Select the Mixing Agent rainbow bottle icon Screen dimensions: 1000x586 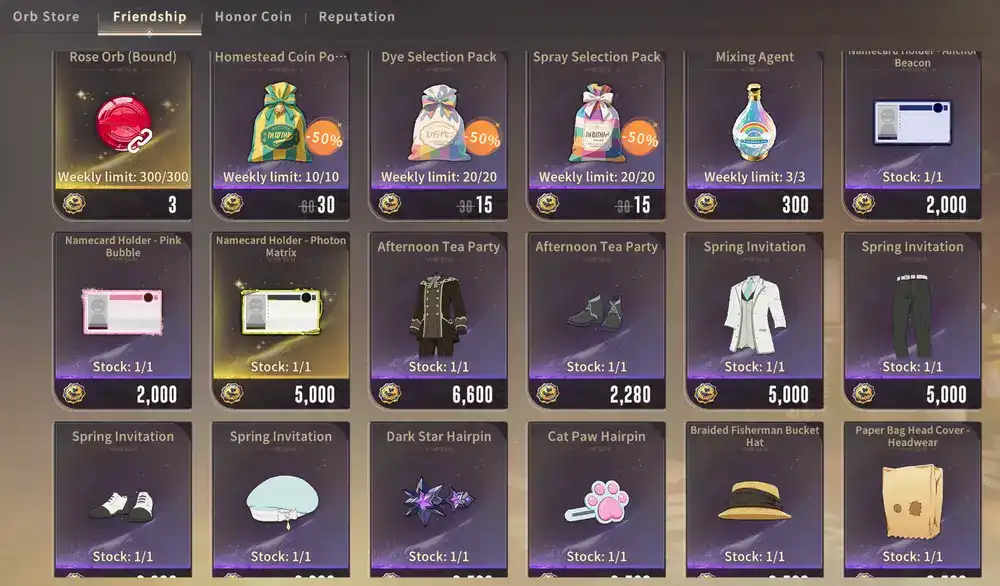point(754,122)
